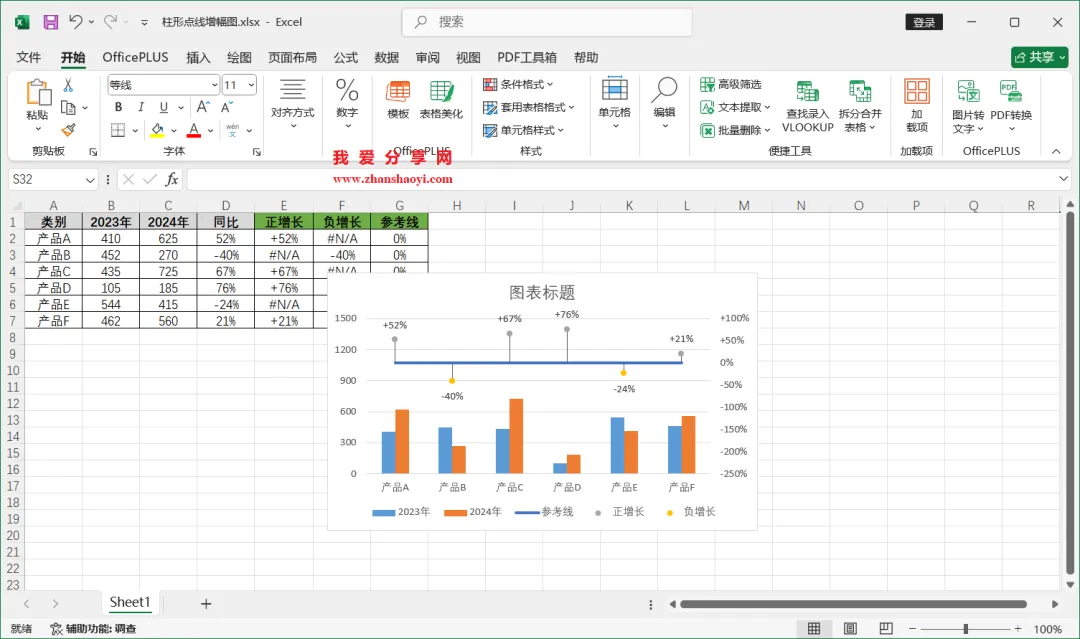Click the Undo arrow icon

pos(75,22)
